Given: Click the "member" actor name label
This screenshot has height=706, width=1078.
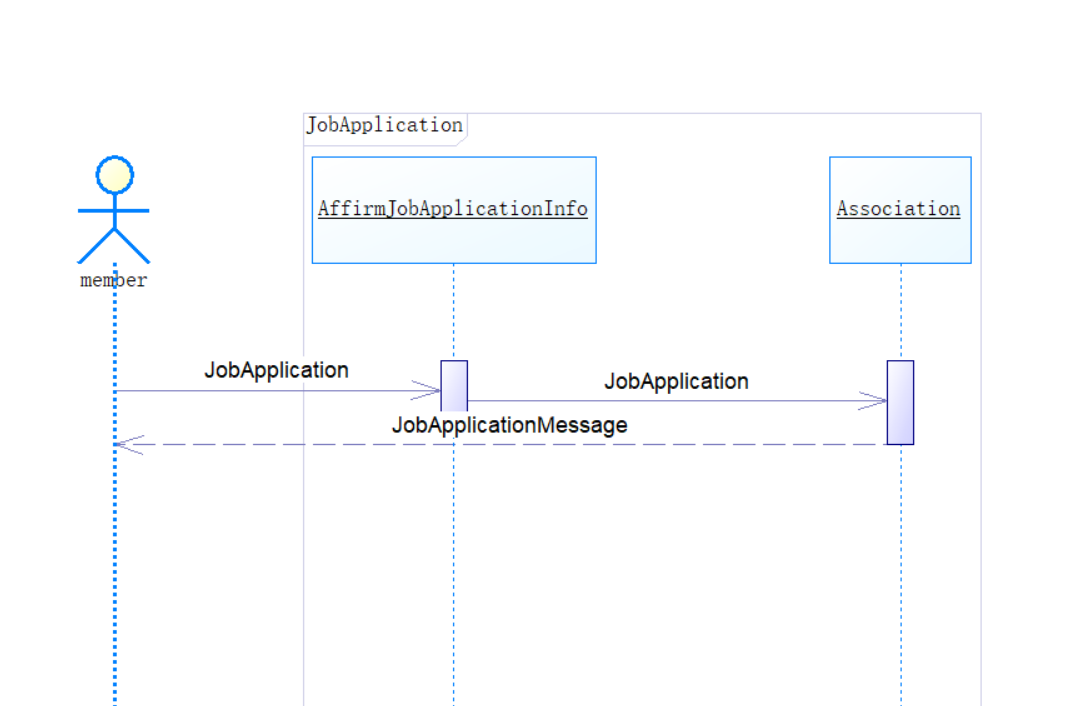Looking at the screenshot, I should 113,281.
